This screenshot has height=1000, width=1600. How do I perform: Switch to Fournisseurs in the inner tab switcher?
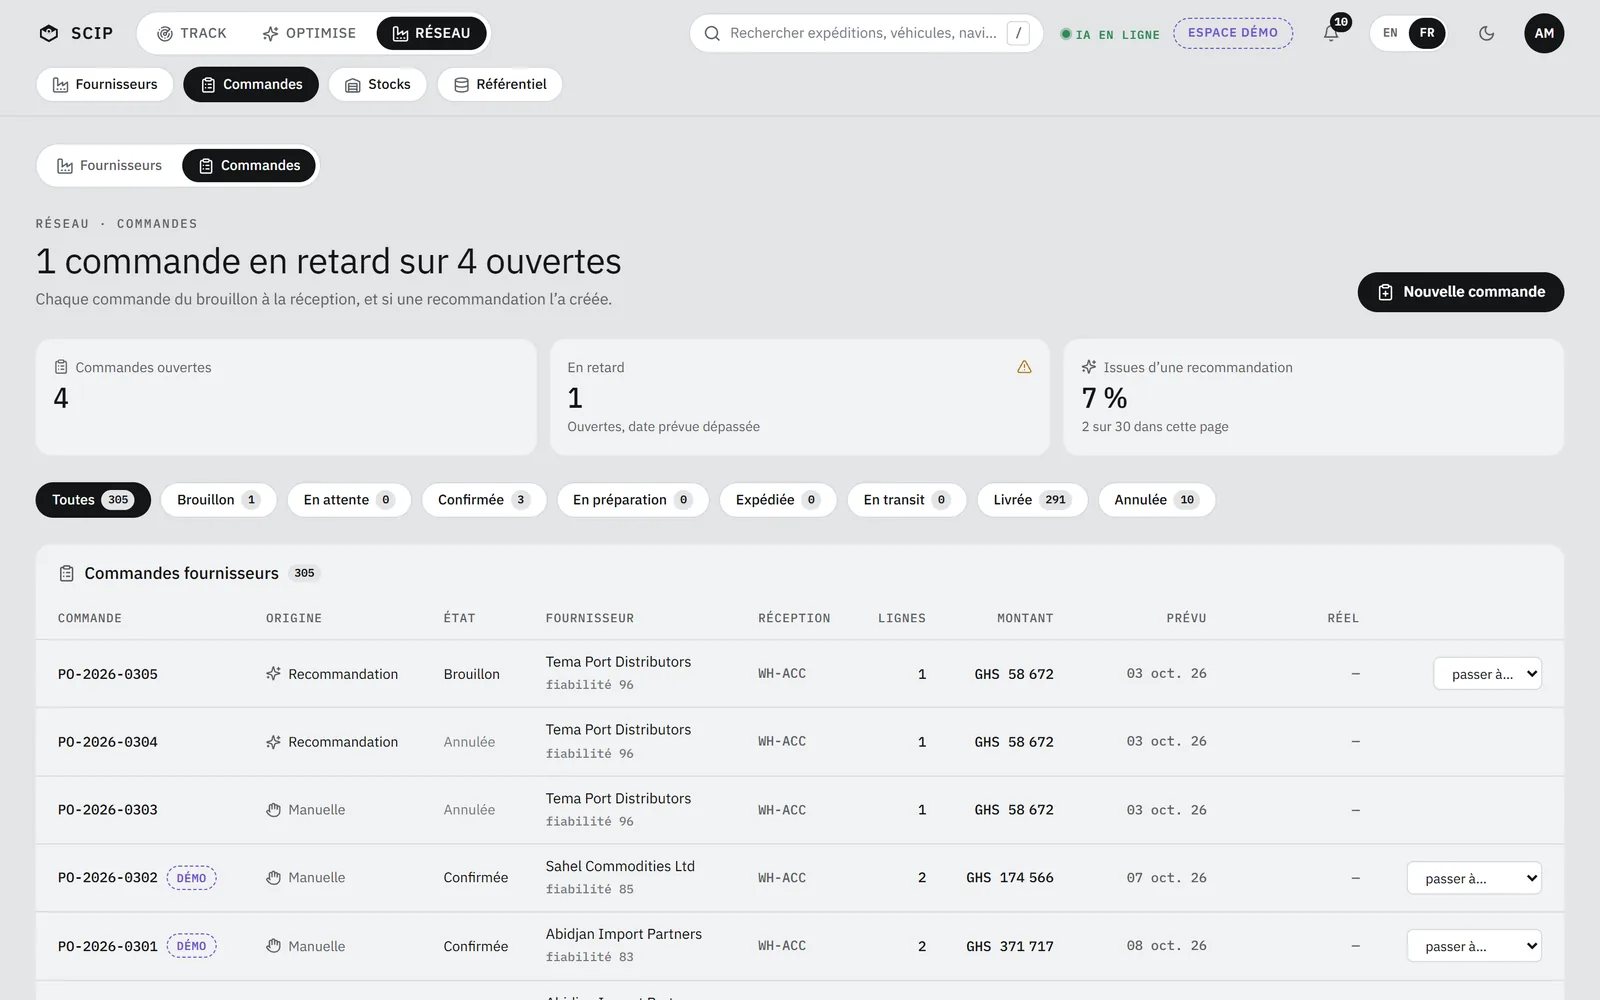click(109, 166)
